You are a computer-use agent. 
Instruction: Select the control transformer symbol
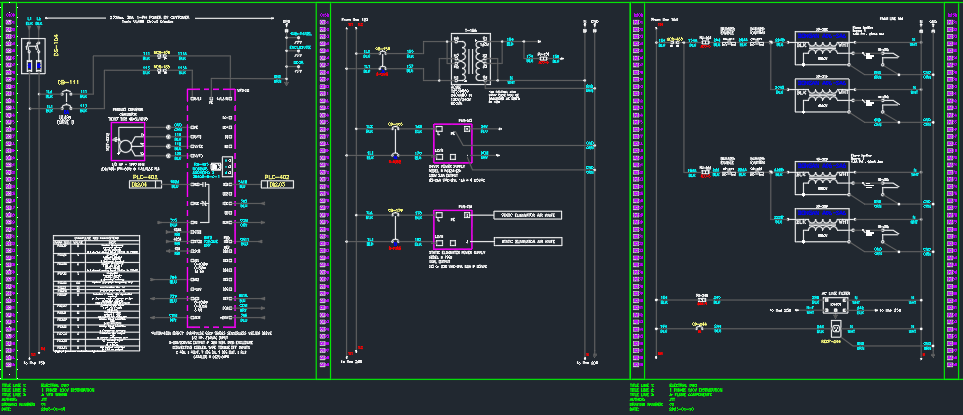[x=472, y=59]
